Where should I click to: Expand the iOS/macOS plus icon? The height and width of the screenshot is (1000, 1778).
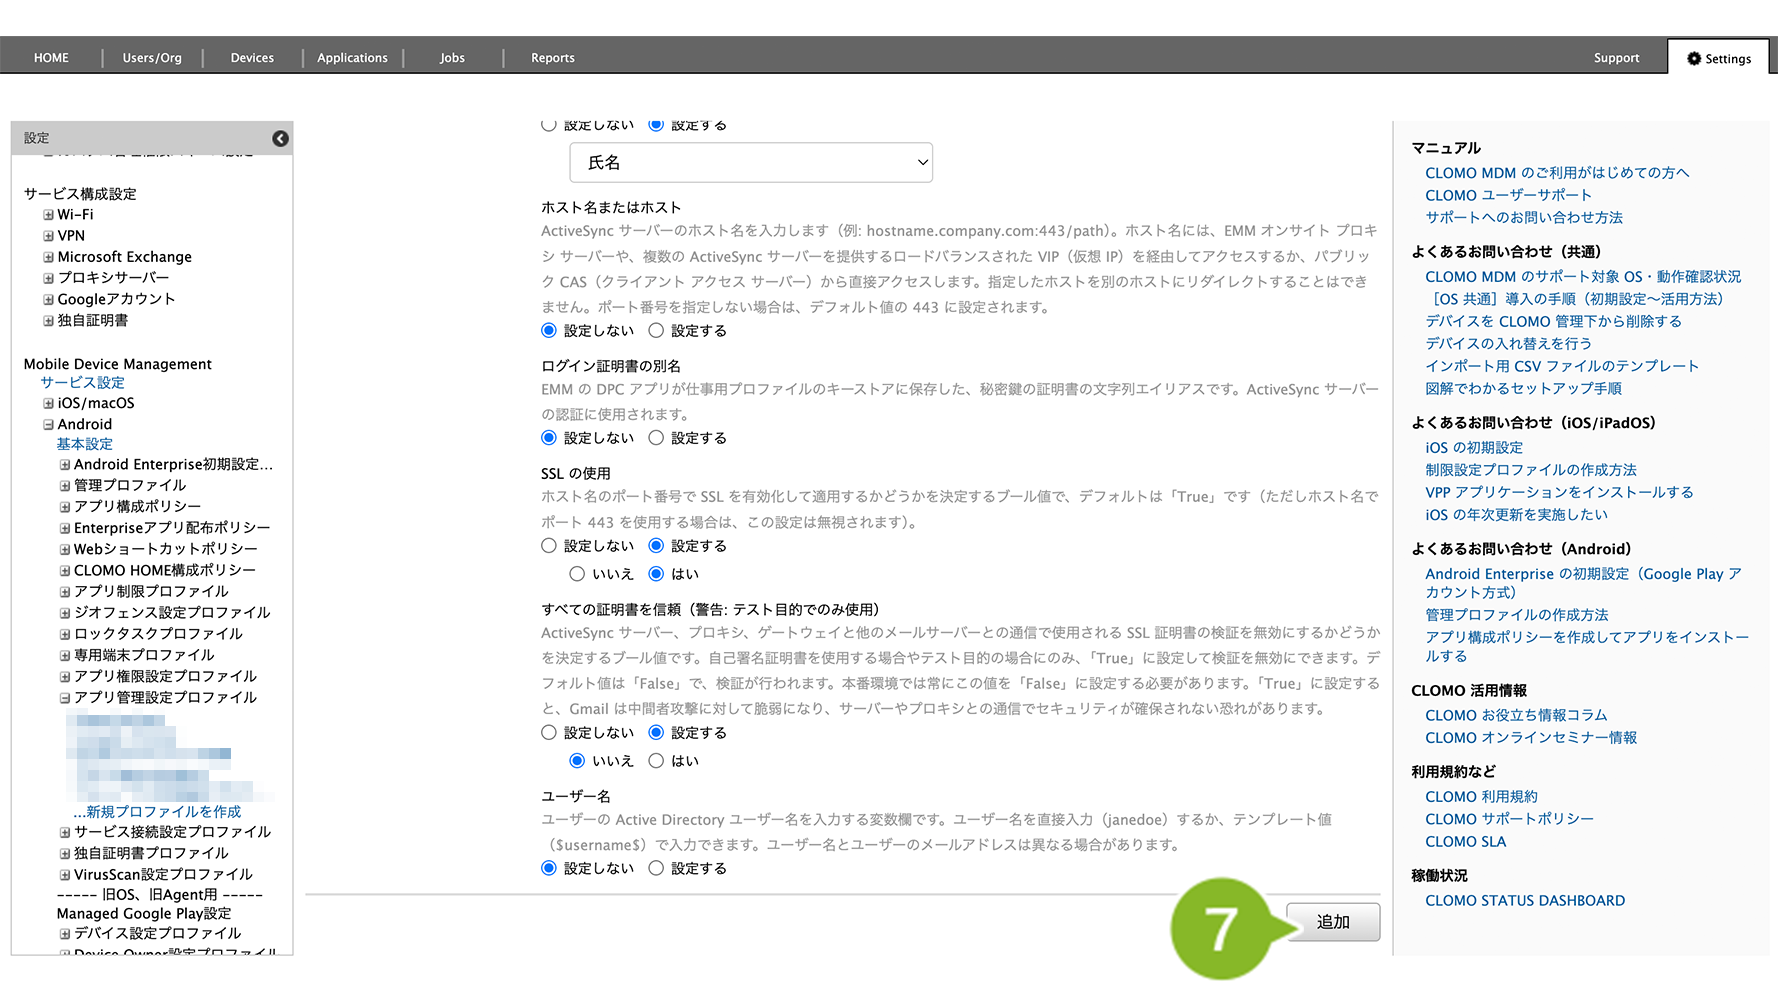(48, 404)
